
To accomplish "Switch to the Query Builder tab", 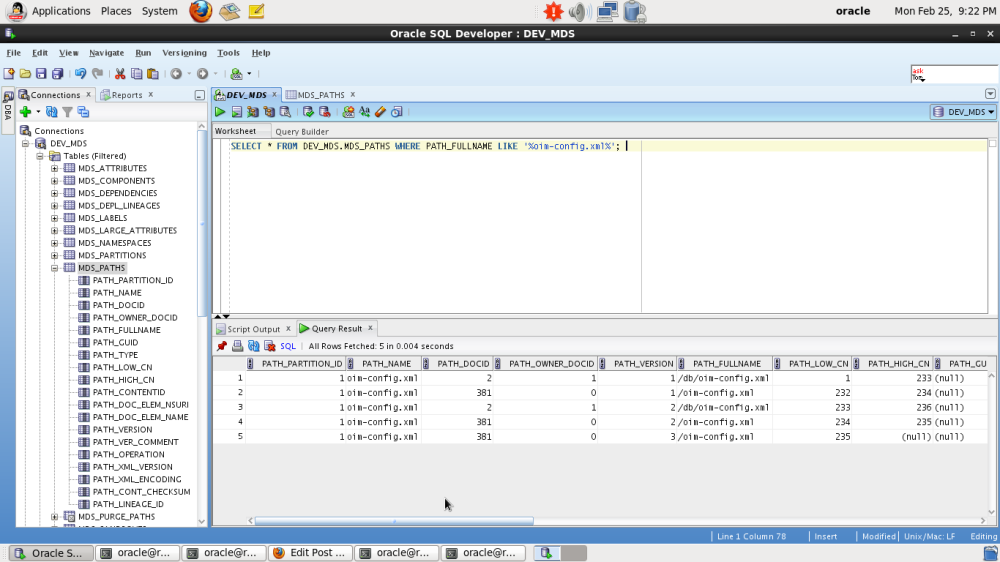I will coord(302,131).
